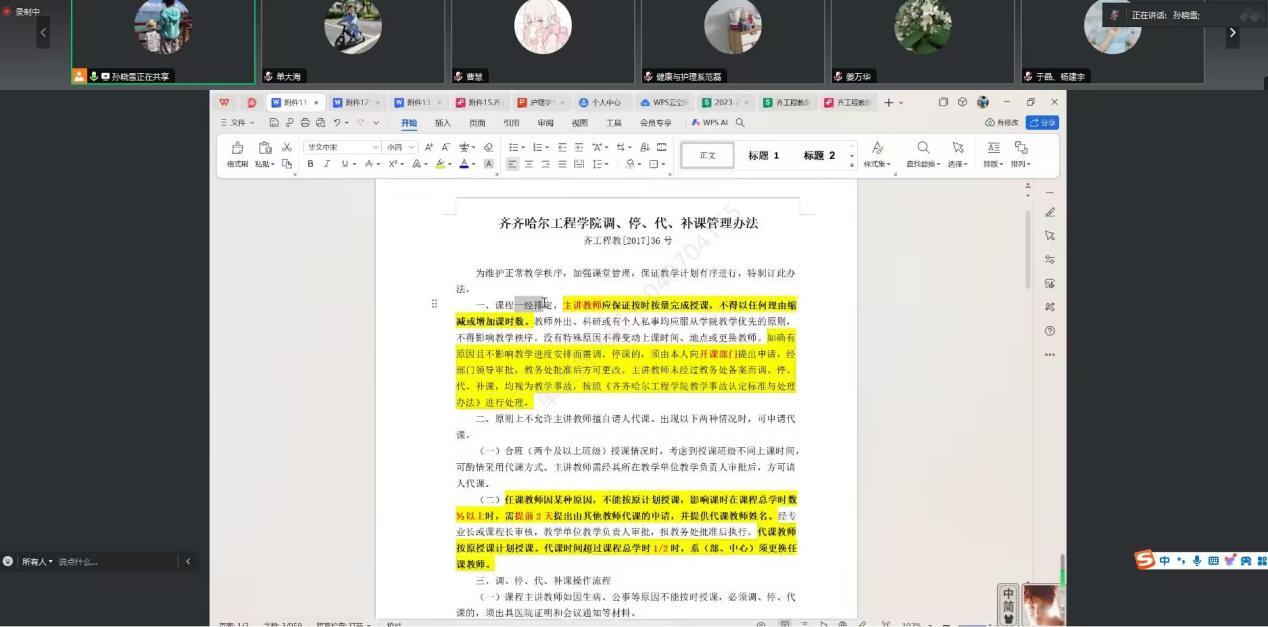Screen dimensions: 1268x627
Task: Click the yellow text highlight color icon
Action: coord(441,164)
